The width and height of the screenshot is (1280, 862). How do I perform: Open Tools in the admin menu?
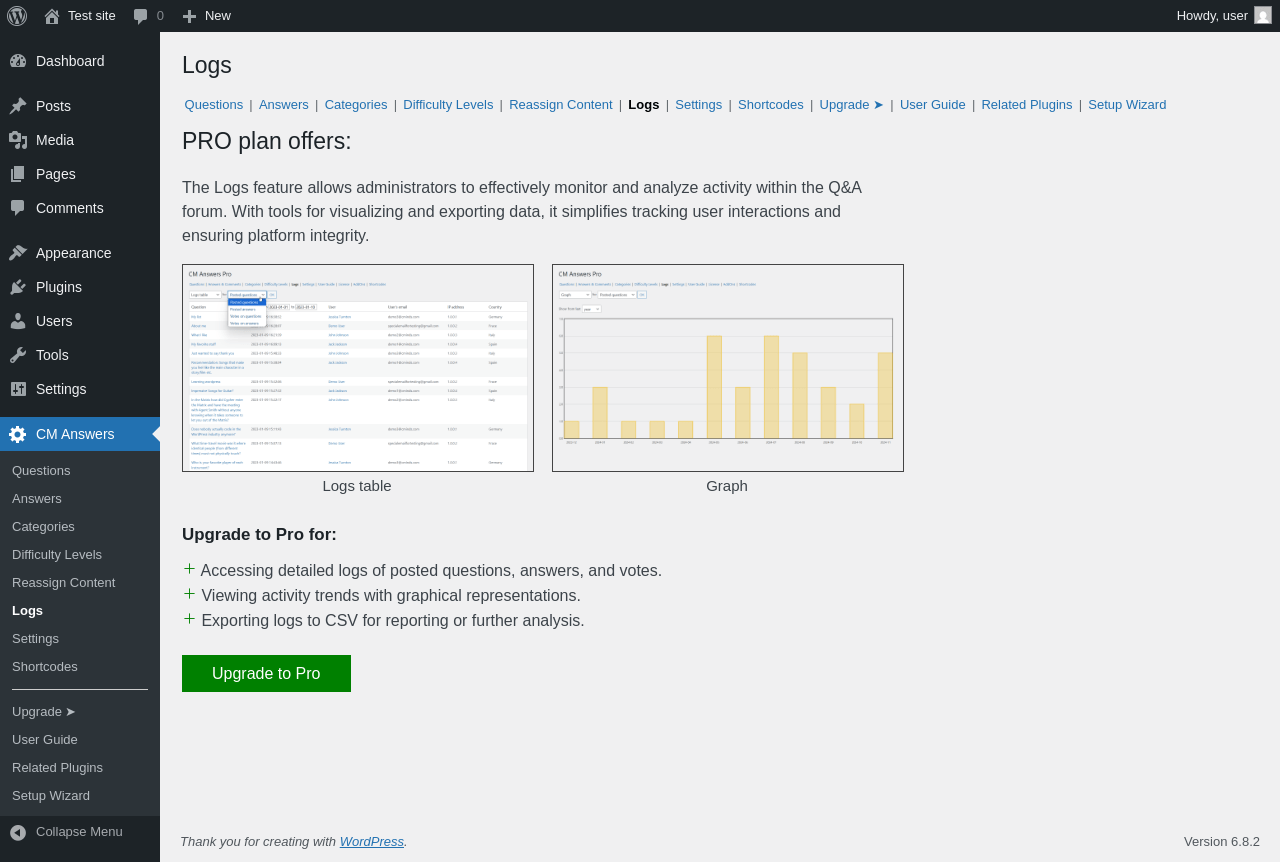click(x=80, y=355)
